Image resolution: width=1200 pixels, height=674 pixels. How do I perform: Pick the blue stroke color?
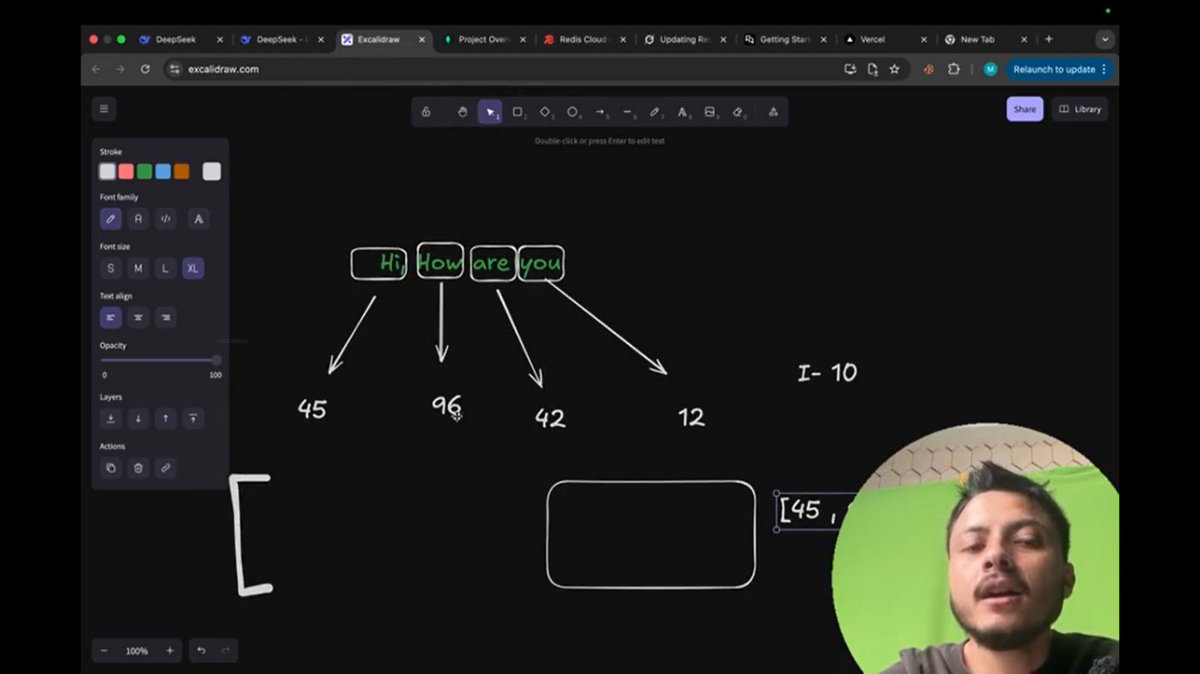coord(163,171)
